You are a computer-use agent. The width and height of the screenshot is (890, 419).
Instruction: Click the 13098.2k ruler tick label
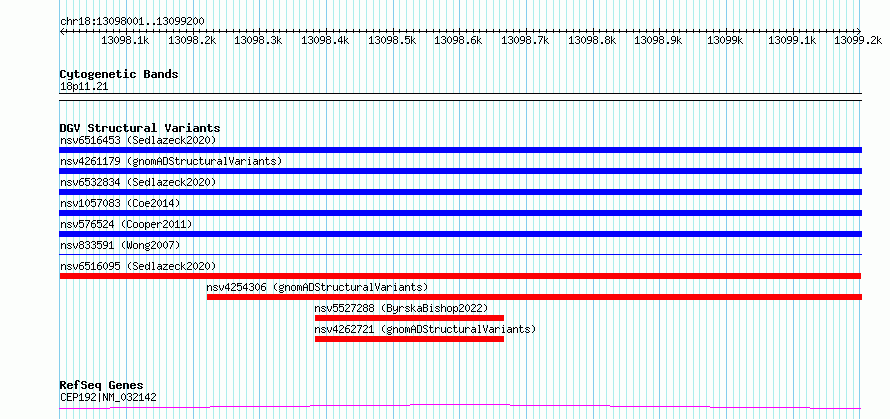coord(192,40)
